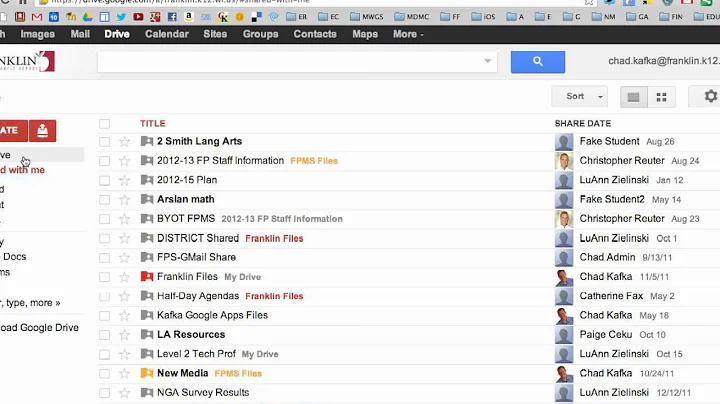This screenshot has height=404, width=720.
Task: Go to Mail in the Google bar
Action: [x=80, y=34]
